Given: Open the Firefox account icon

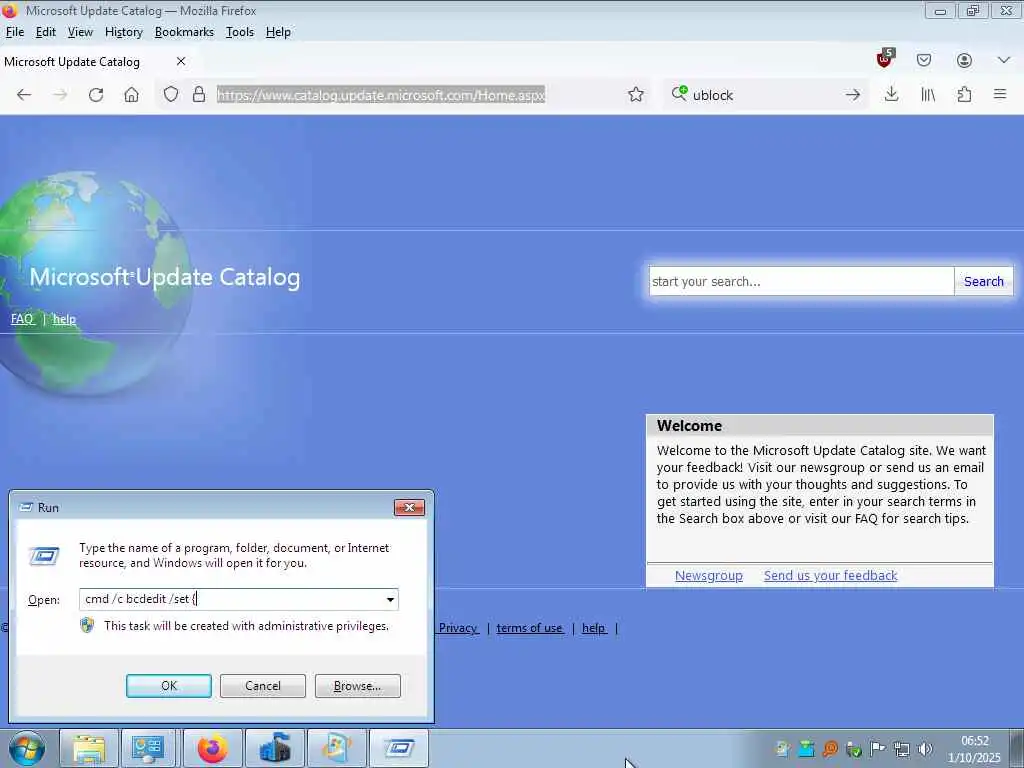Looking at the screenshot, I should [964, 60].
